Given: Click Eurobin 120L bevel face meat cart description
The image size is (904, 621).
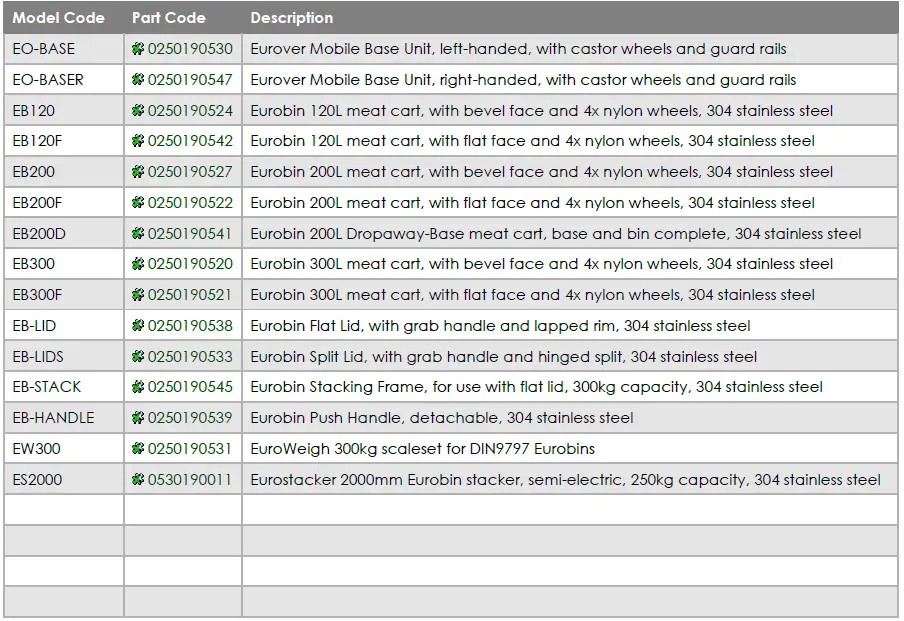Looking at the screenshot, I should [541, 111].
